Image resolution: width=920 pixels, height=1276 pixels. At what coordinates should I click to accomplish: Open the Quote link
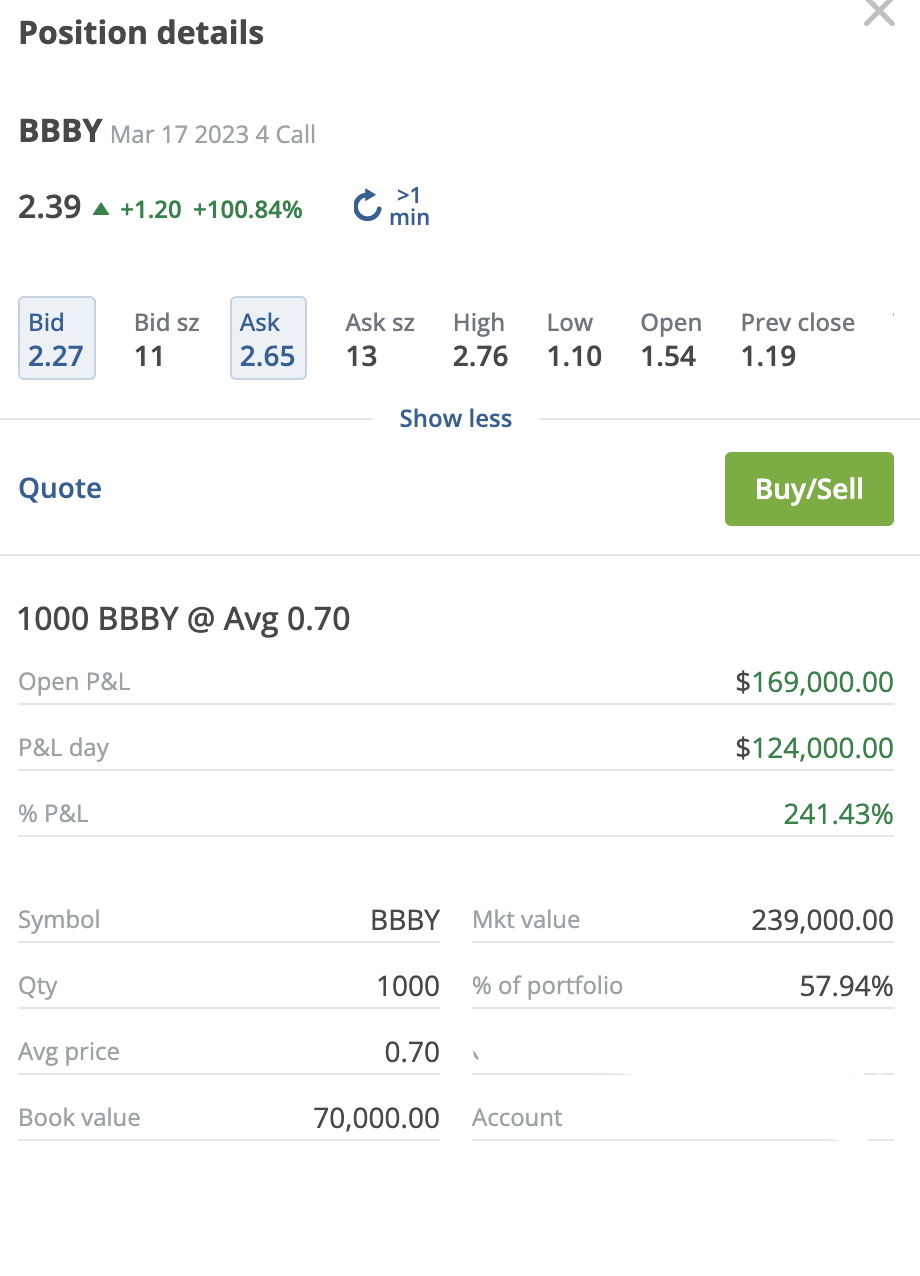[60, 488]
